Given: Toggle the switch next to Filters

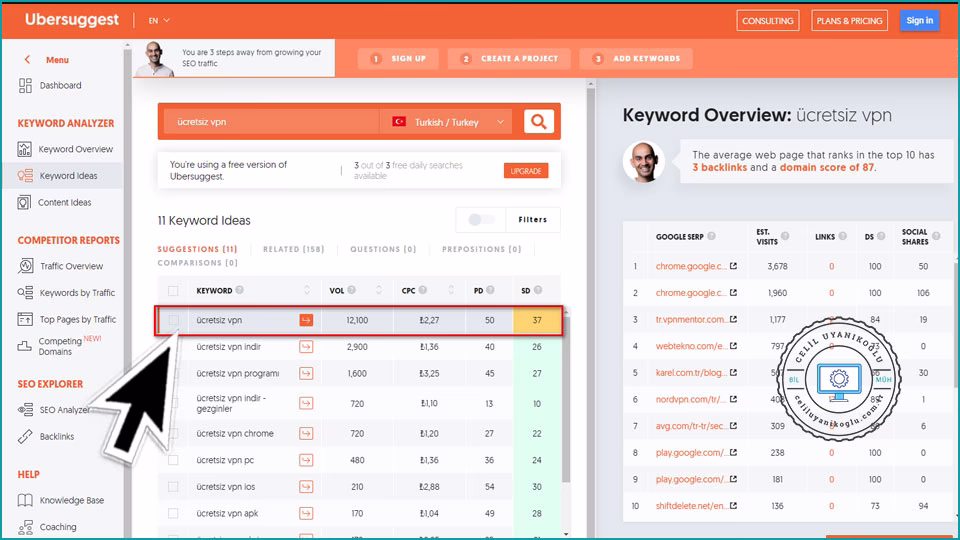Looking at the screenshot, I should (481, 220).
